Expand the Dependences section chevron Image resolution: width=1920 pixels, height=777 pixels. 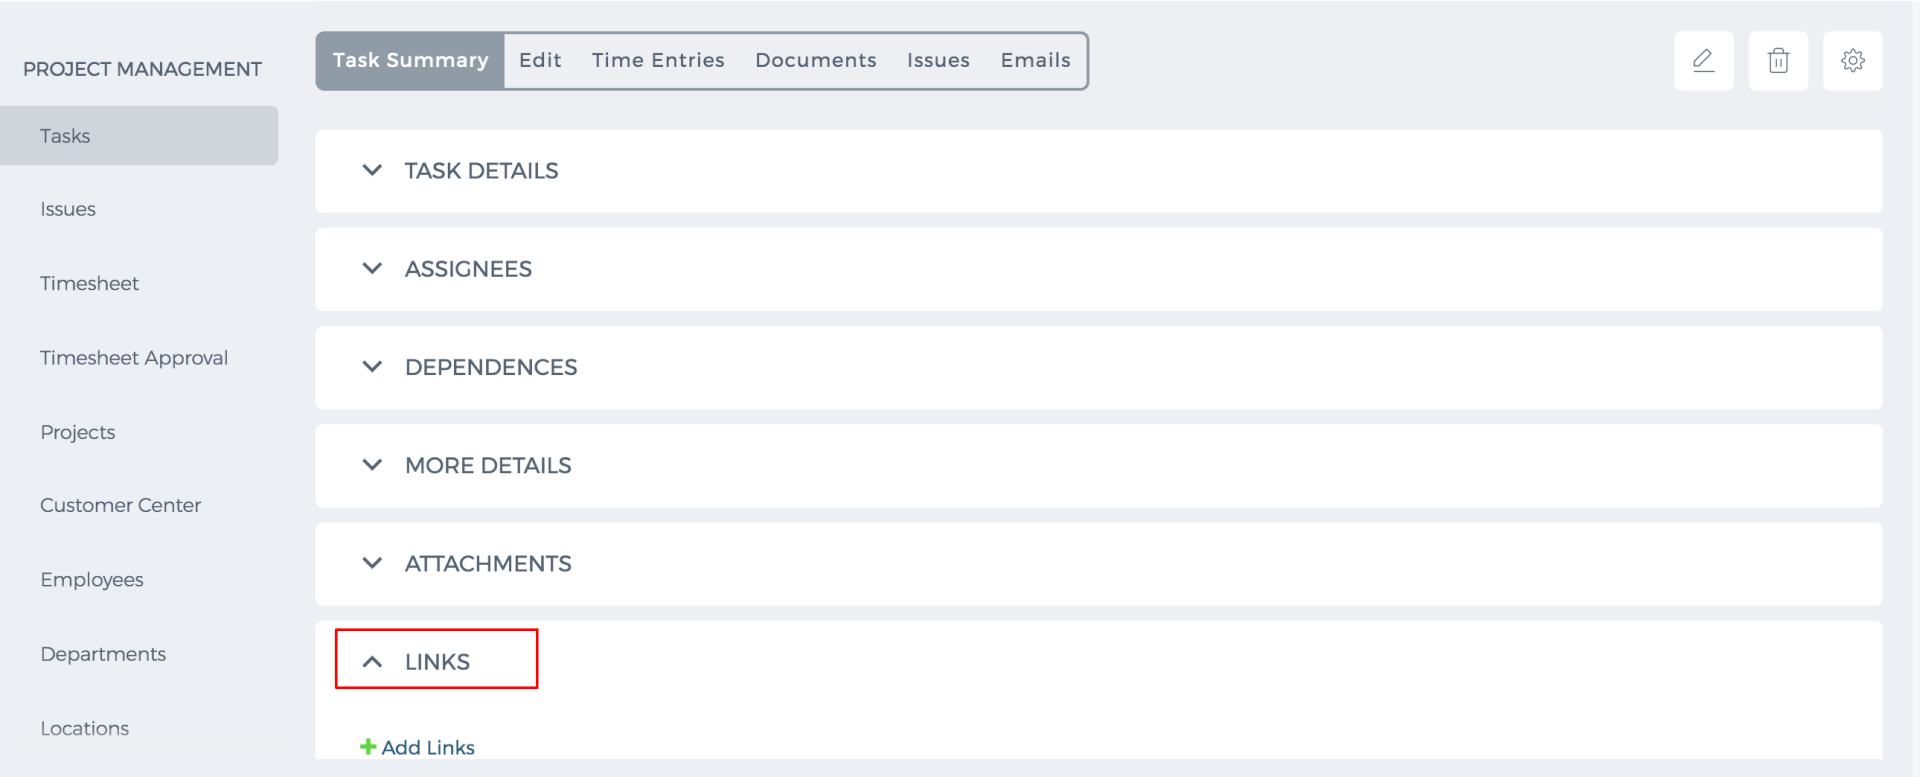[372, 367]
